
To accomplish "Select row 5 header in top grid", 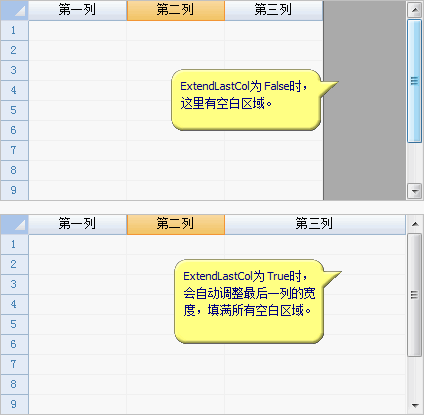I will point(14,110).
